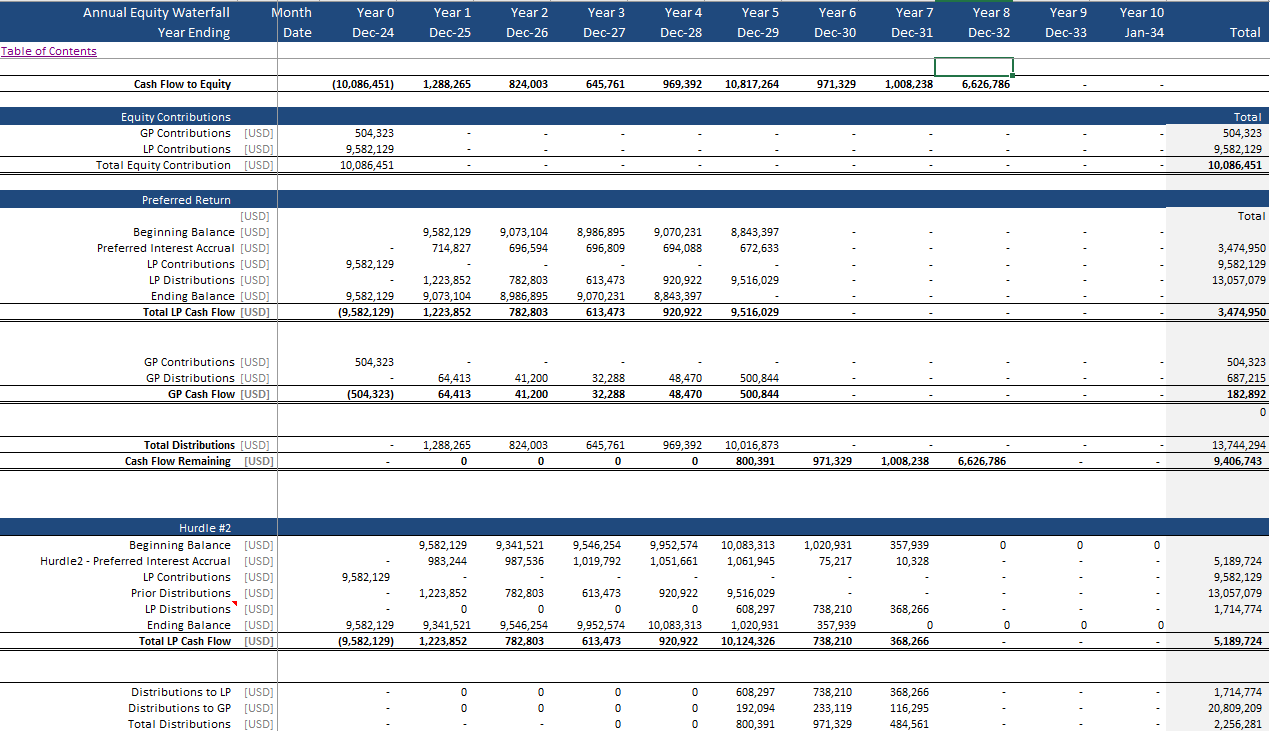The width and height of the screenshot is (1270, 731).
Task: Click the 696,809 accrual cell under Year 3
Action: pyautogui.click(x=605, y=248)
